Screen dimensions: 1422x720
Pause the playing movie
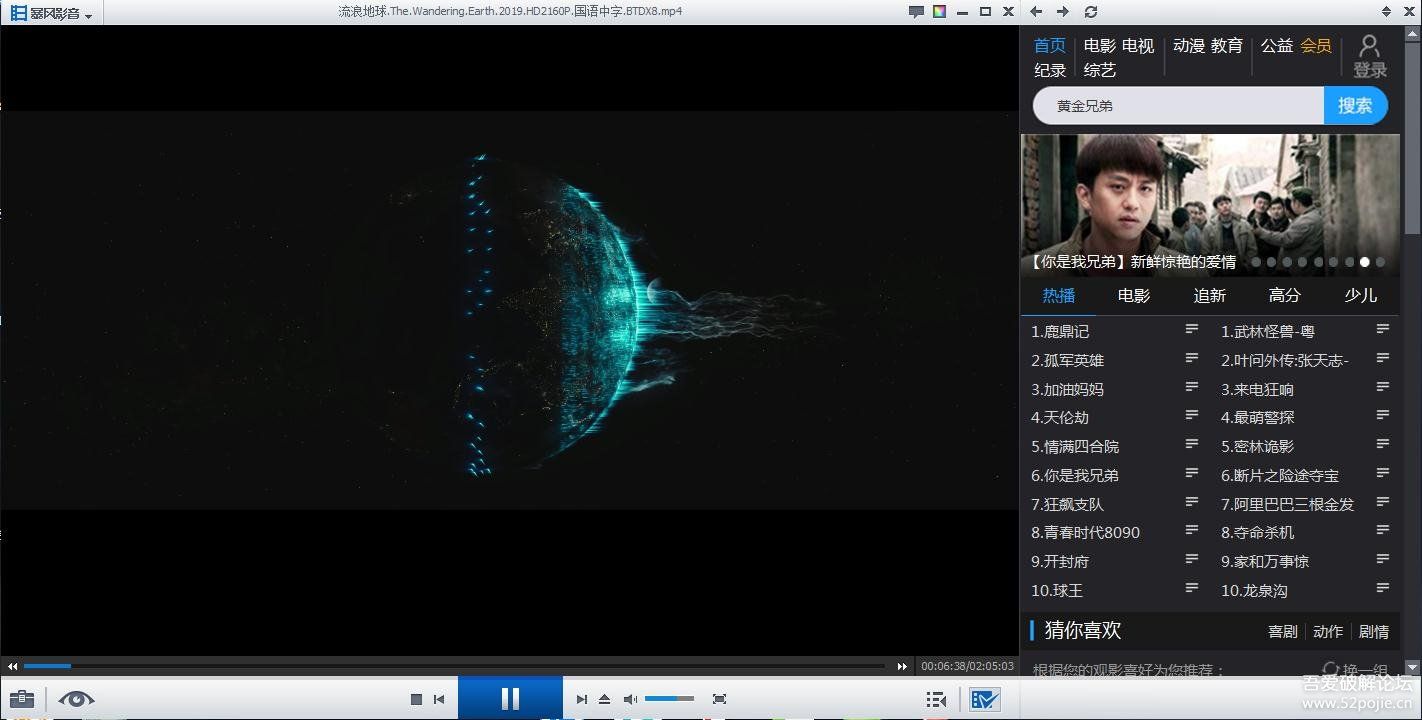click(510, 698)
